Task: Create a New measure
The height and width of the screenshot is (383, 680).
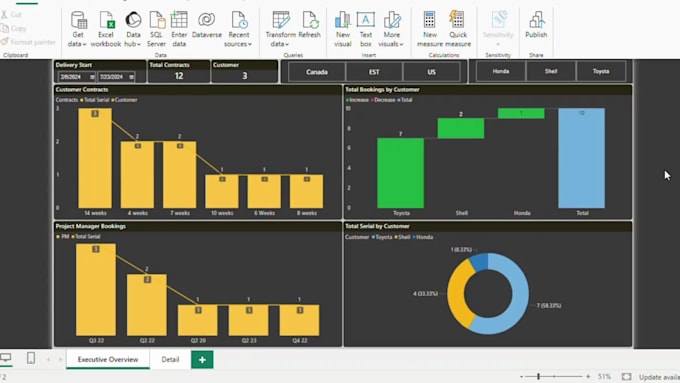Action: pyautogui.click(x=429, y=29)
